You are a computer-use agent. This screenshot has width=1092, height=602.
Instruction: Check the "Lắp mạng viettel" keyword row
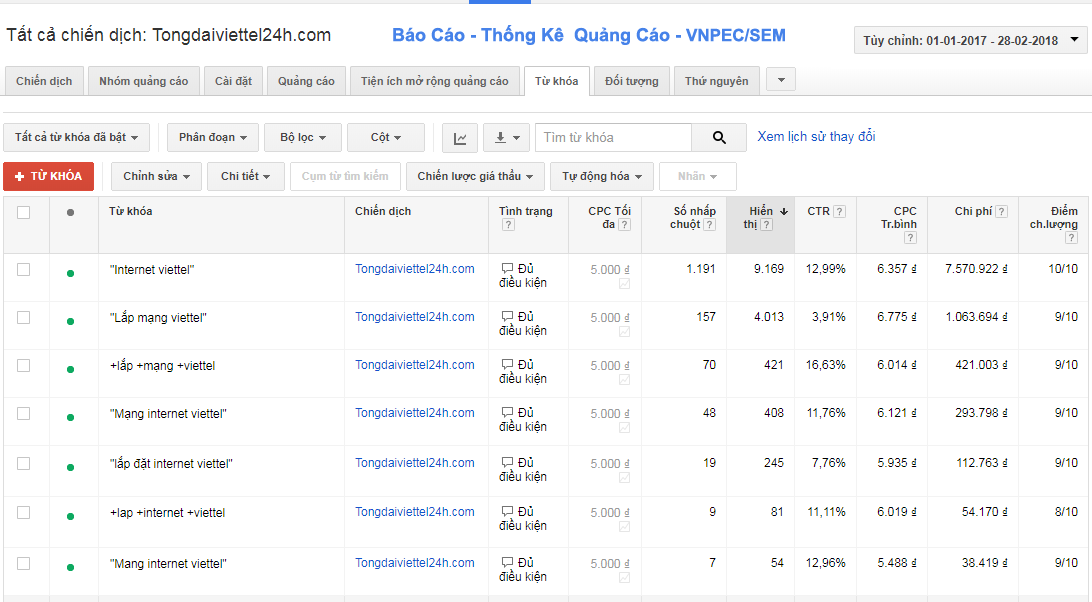(24, 317)
